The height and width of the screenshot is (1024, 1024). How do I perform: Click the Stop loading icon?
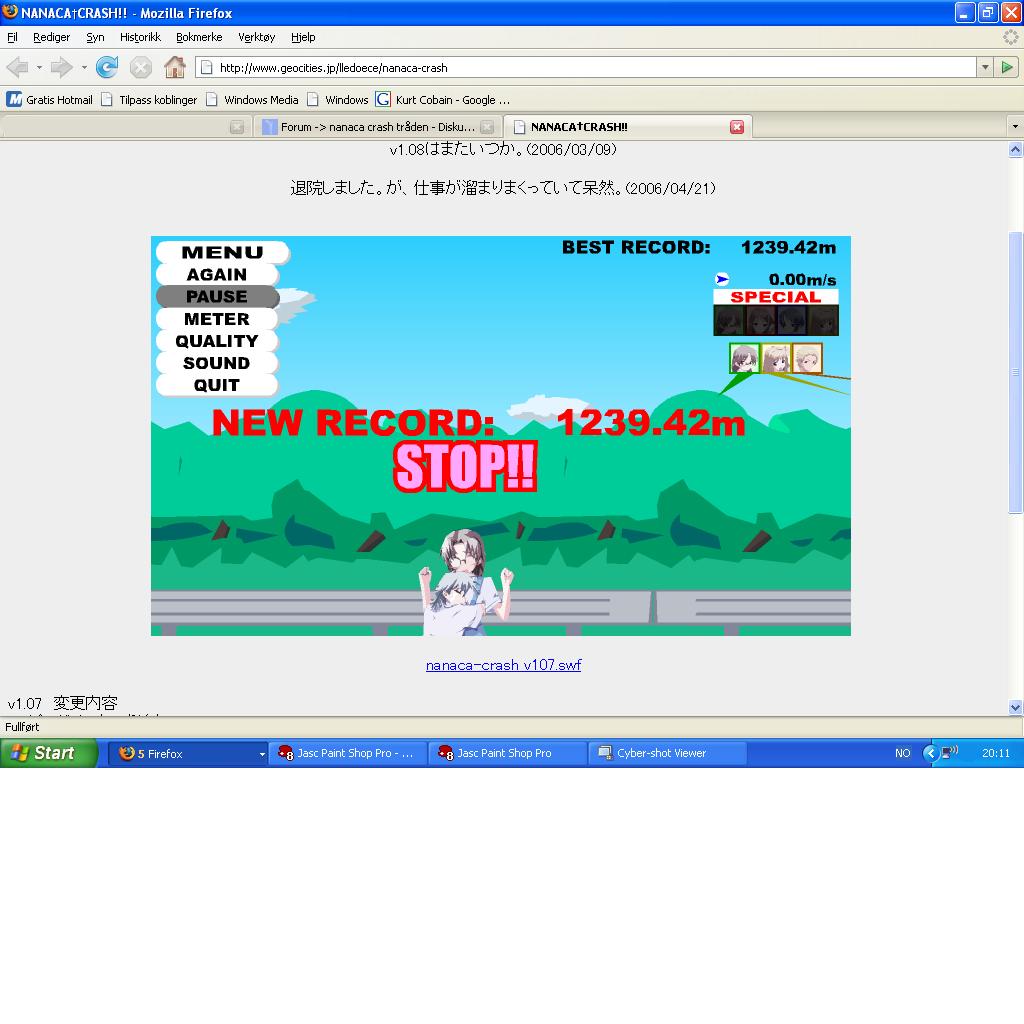click(140, 67)
